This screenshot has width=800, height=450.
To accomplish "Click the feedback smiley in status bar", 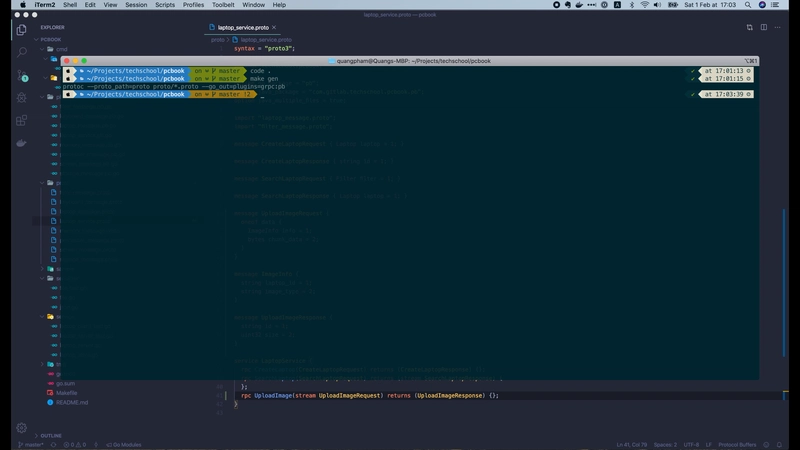I will pos(766,445).
